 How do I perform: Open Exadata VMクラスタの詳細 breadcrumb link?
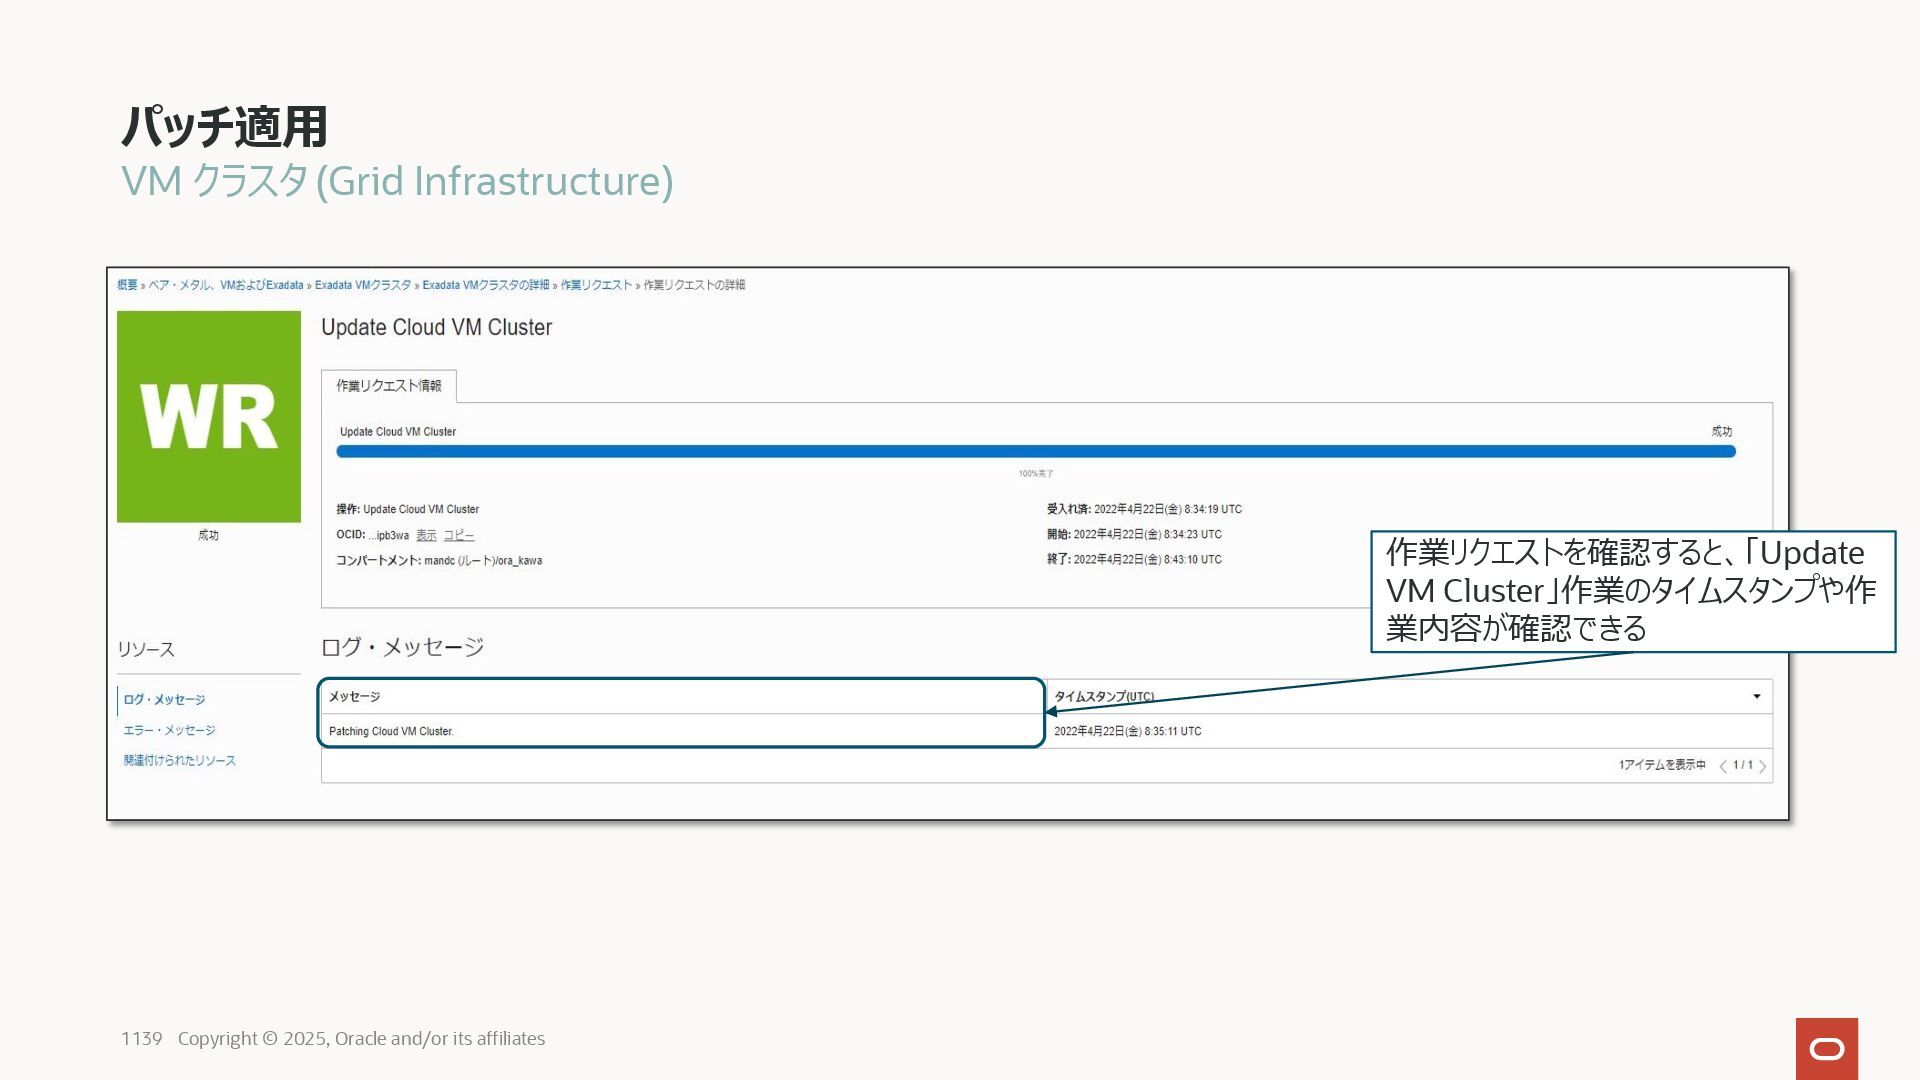tap(485, 285)
